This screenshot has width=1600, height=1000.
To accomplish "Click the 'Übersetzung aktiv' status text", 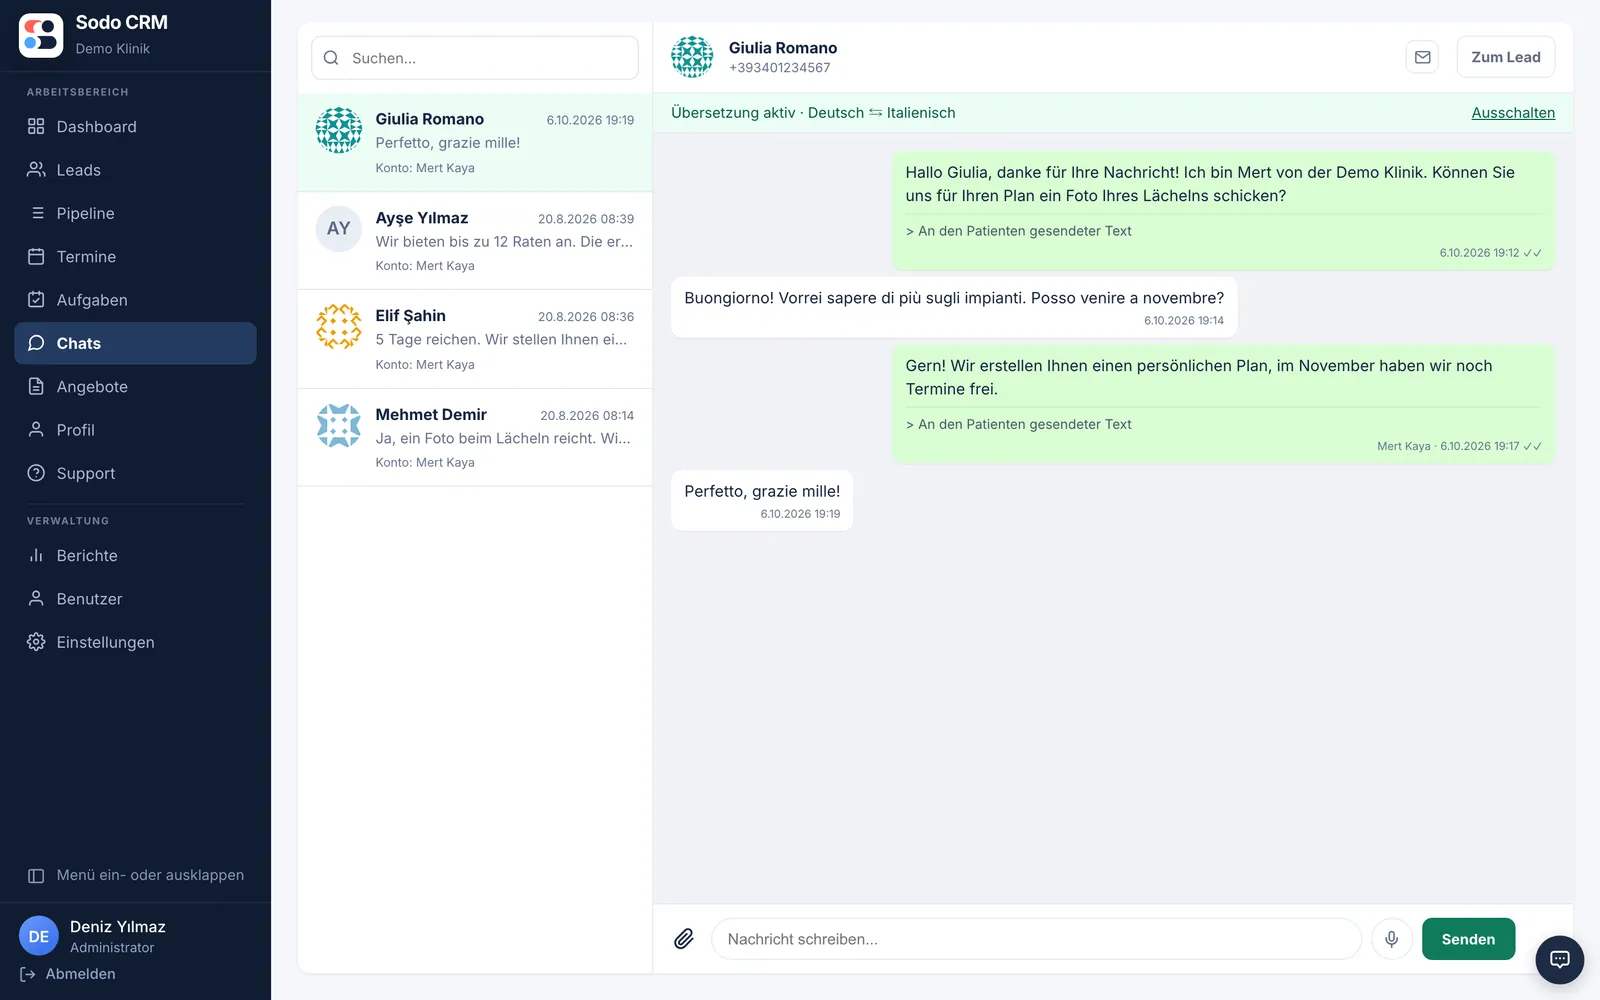I will (733, 113).
